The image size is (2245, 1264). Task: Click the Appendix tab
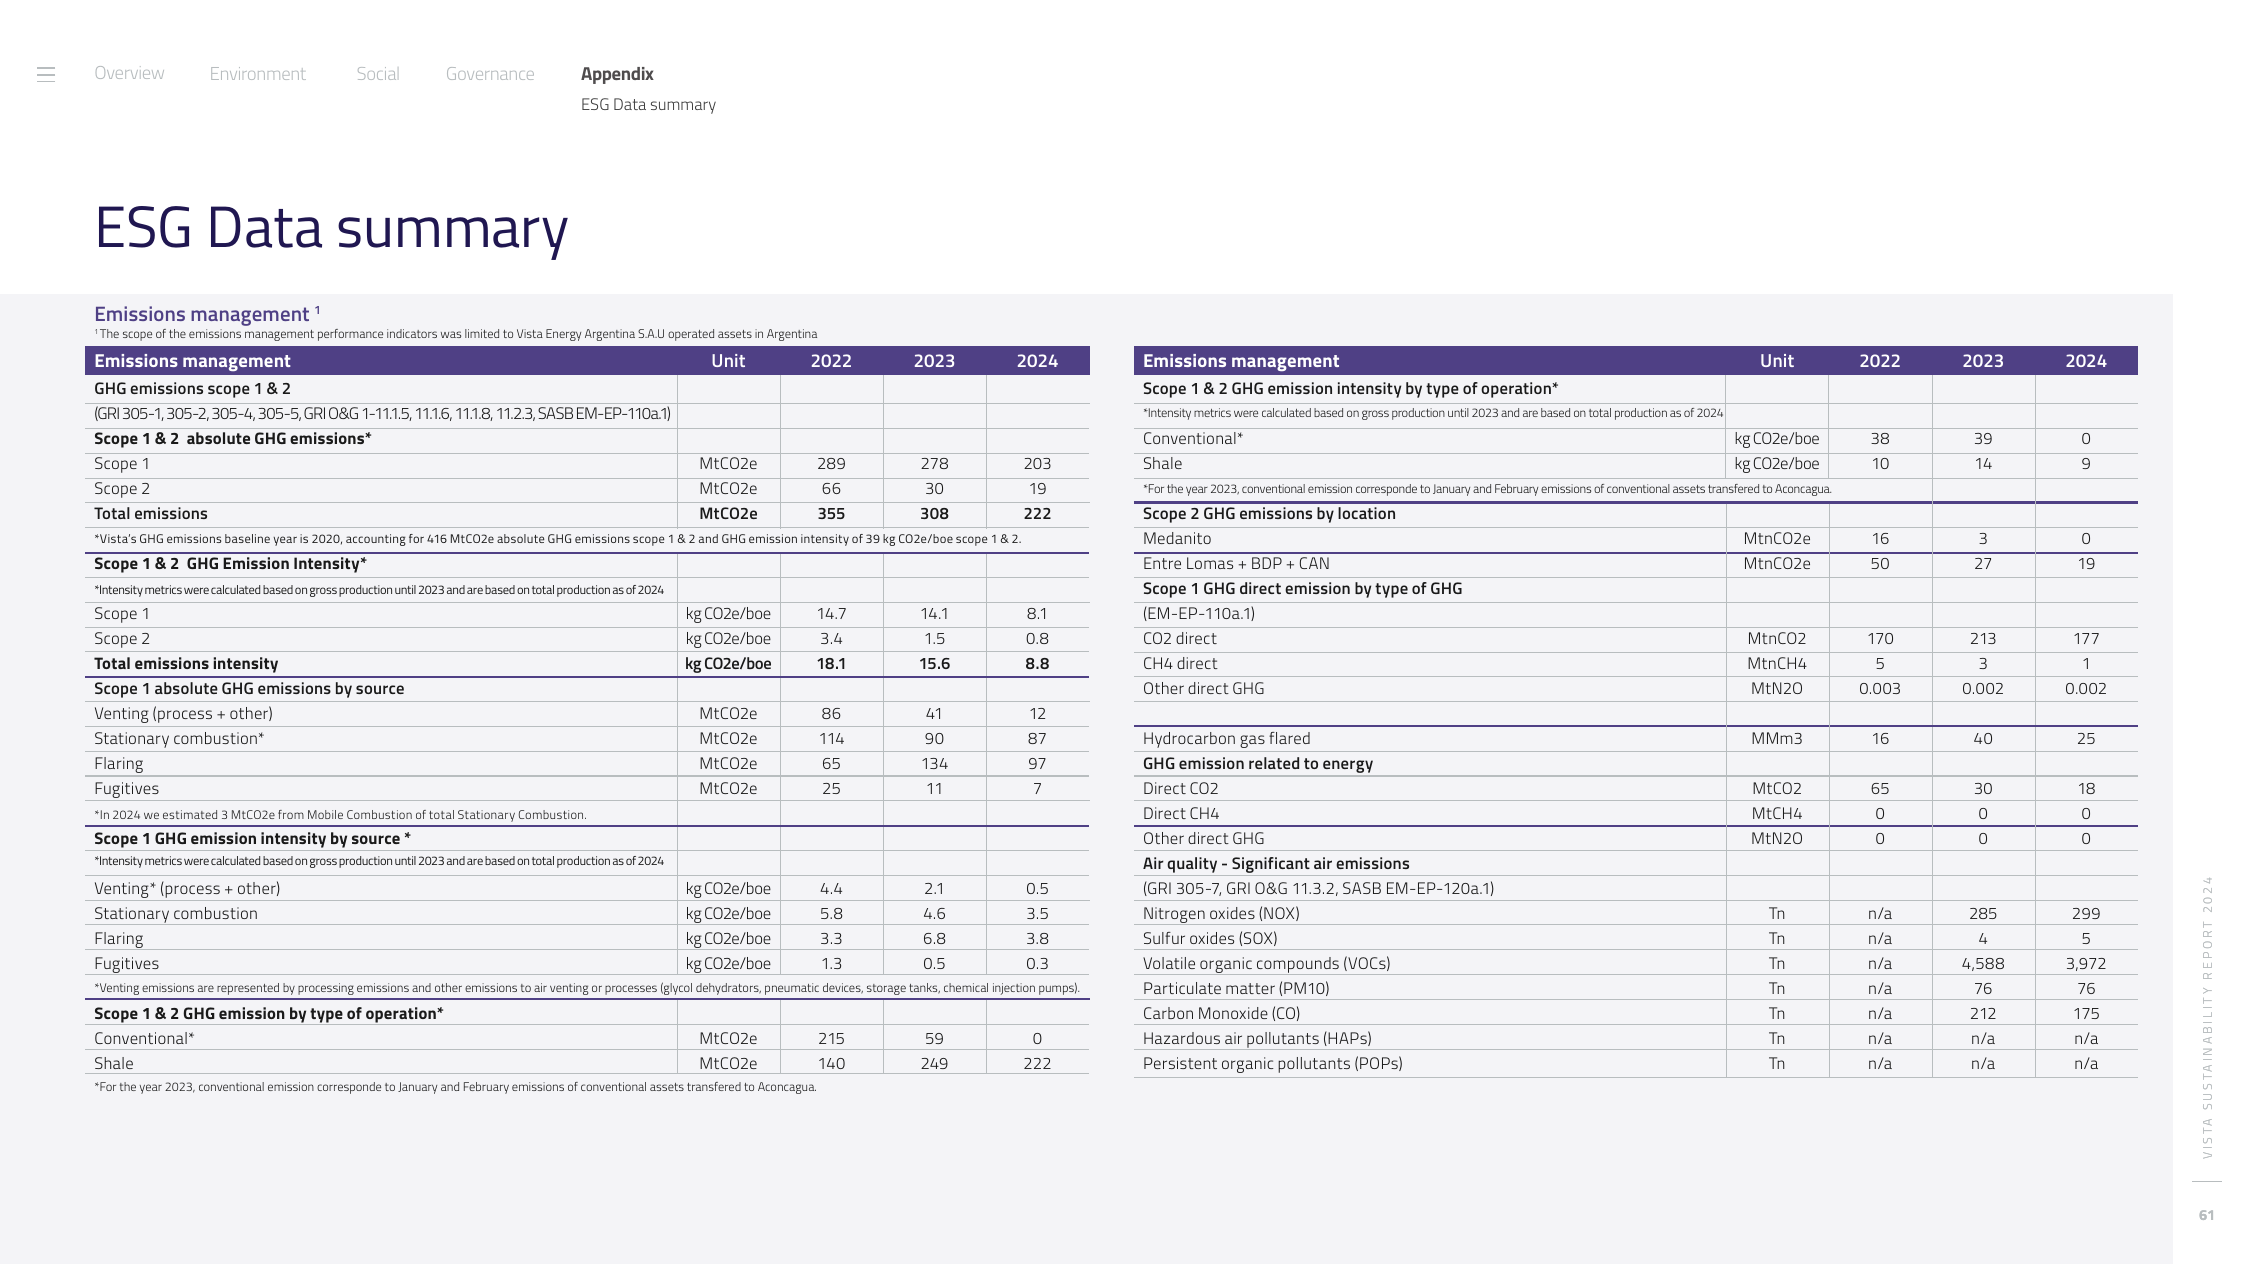pos(617,74)
